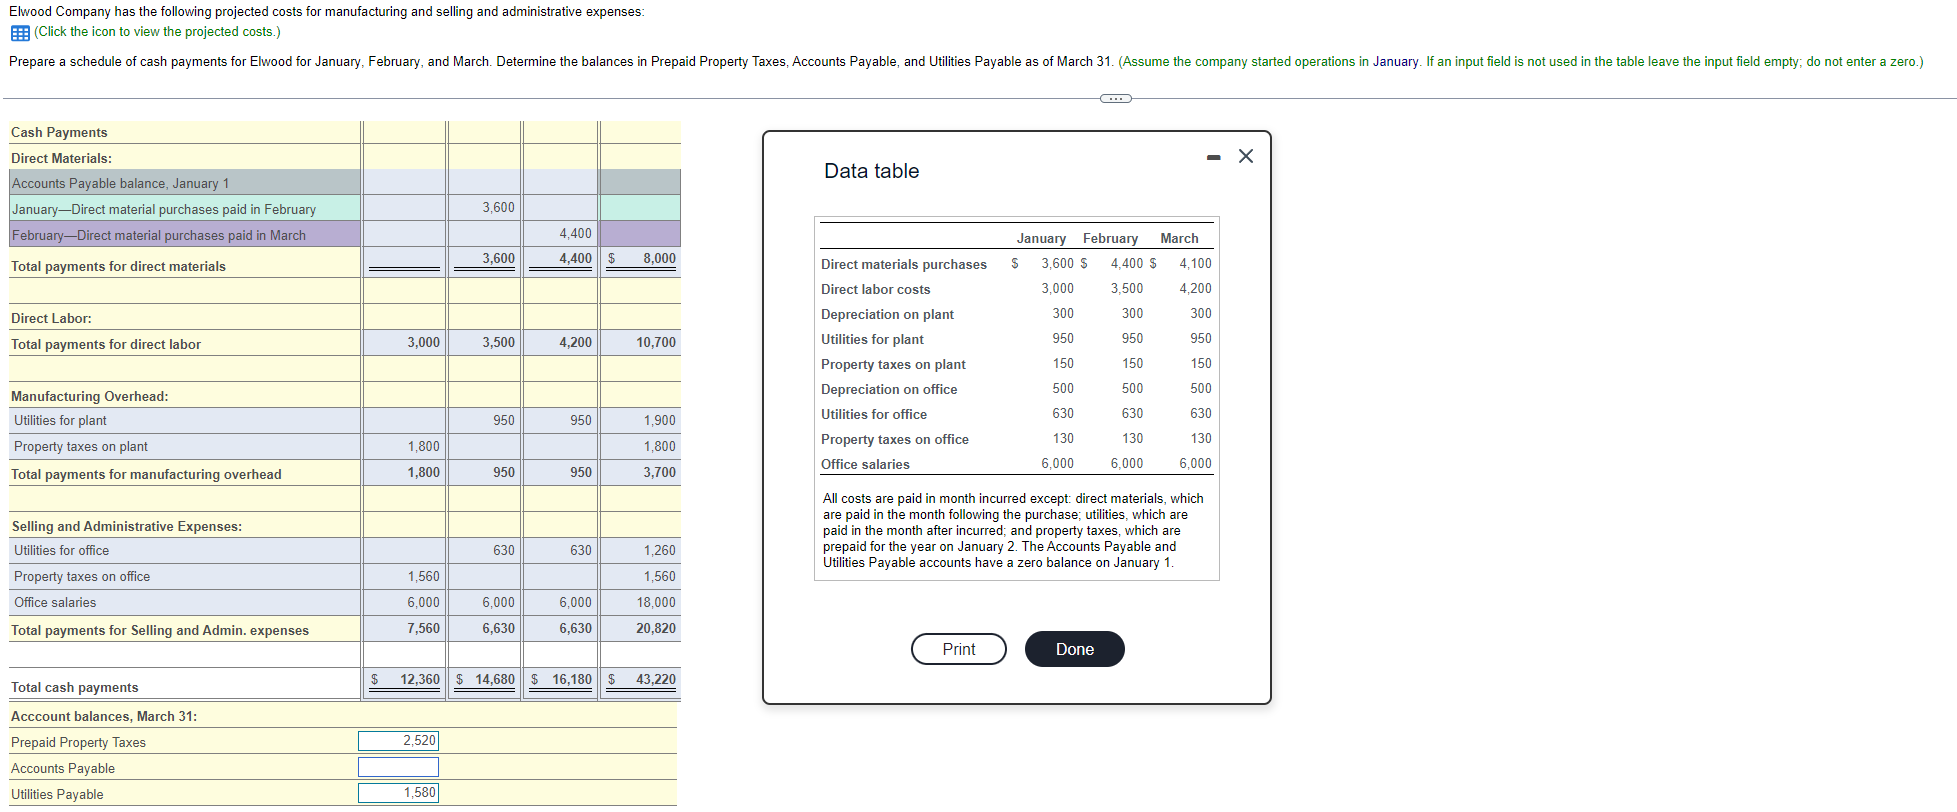
Task: Click the Total payments for direct labor label
Action: coord(106,345)
